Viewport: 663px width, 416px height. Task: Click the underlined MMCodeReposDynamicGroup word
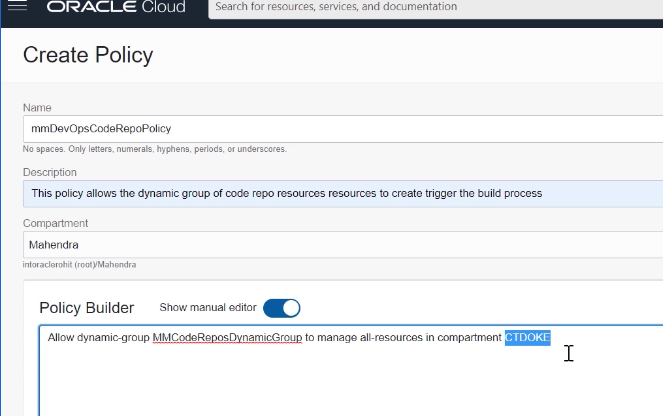click(227, 338)
